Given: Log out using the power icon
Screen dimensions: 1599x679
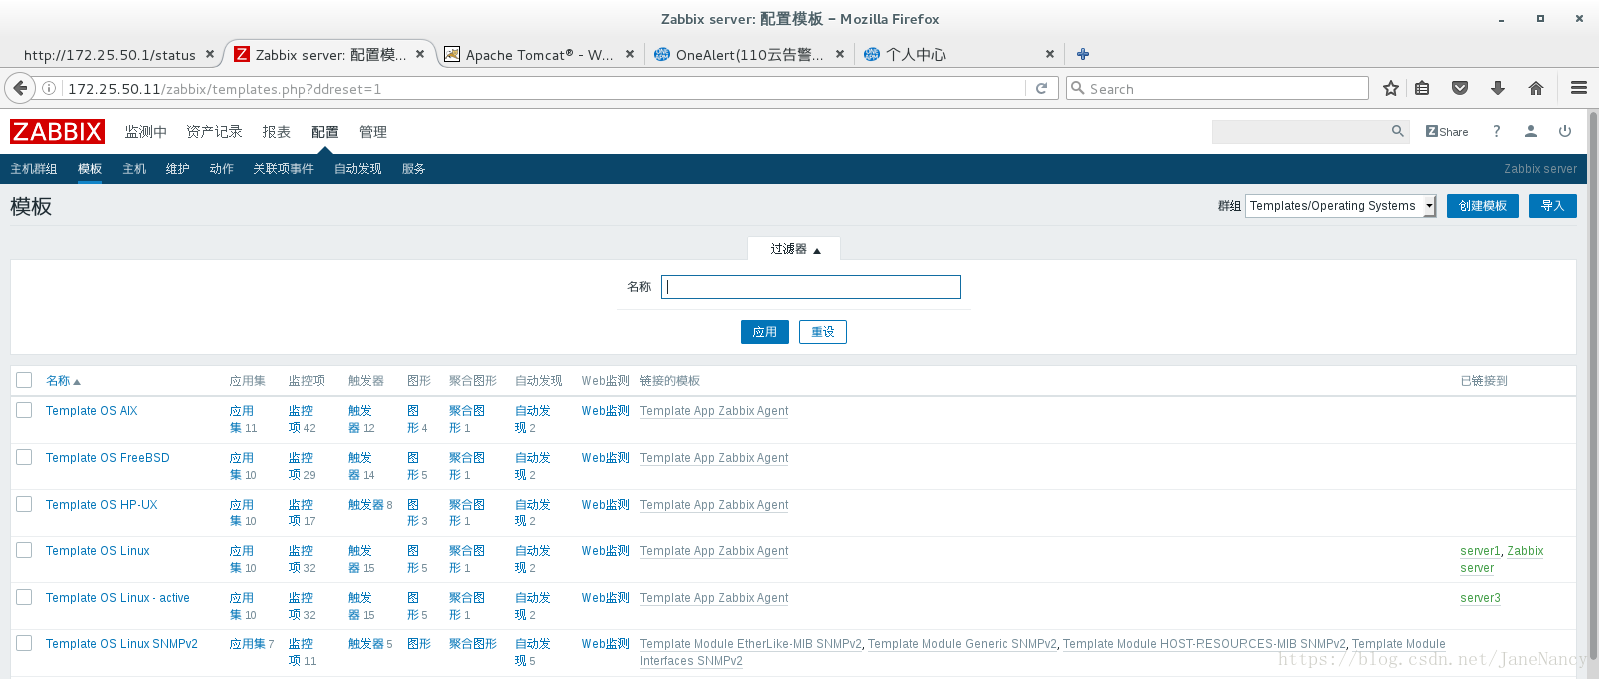Looking at the screenshot, I should pos(1565,131).
